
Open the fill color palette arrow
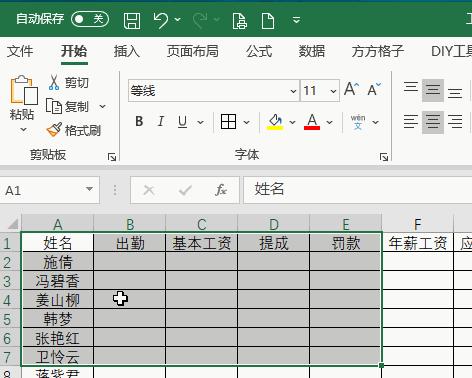click(x=292, y=122)
